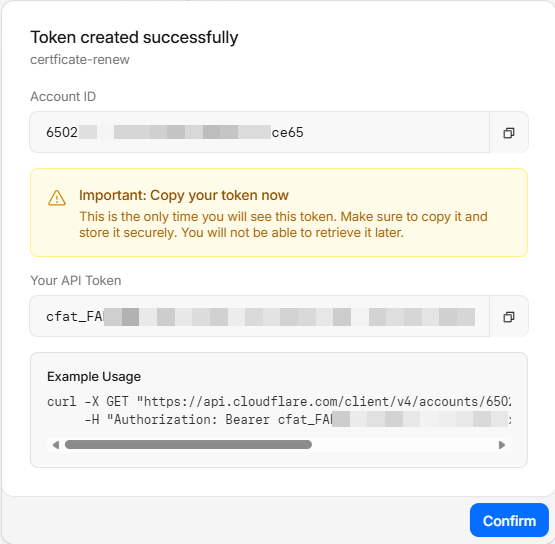Click "Important: Copy your token now" heading

(184, 195)
